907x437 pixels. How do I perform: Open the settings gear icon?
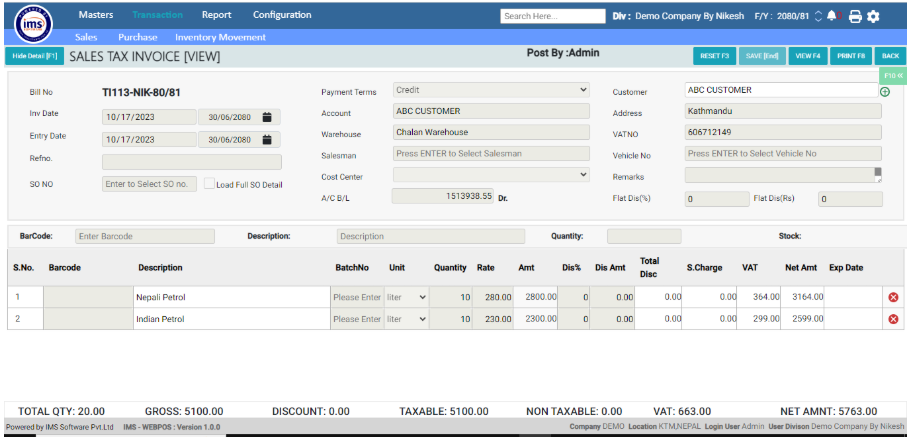(873, 17)
